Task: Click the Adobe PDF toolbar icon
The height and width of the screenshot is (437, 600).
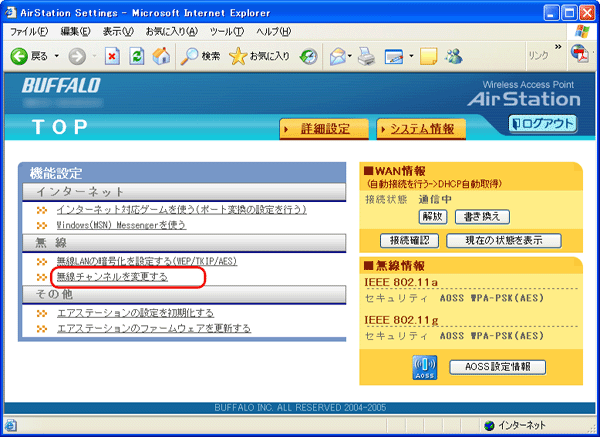Action: (x=580, y=54)
